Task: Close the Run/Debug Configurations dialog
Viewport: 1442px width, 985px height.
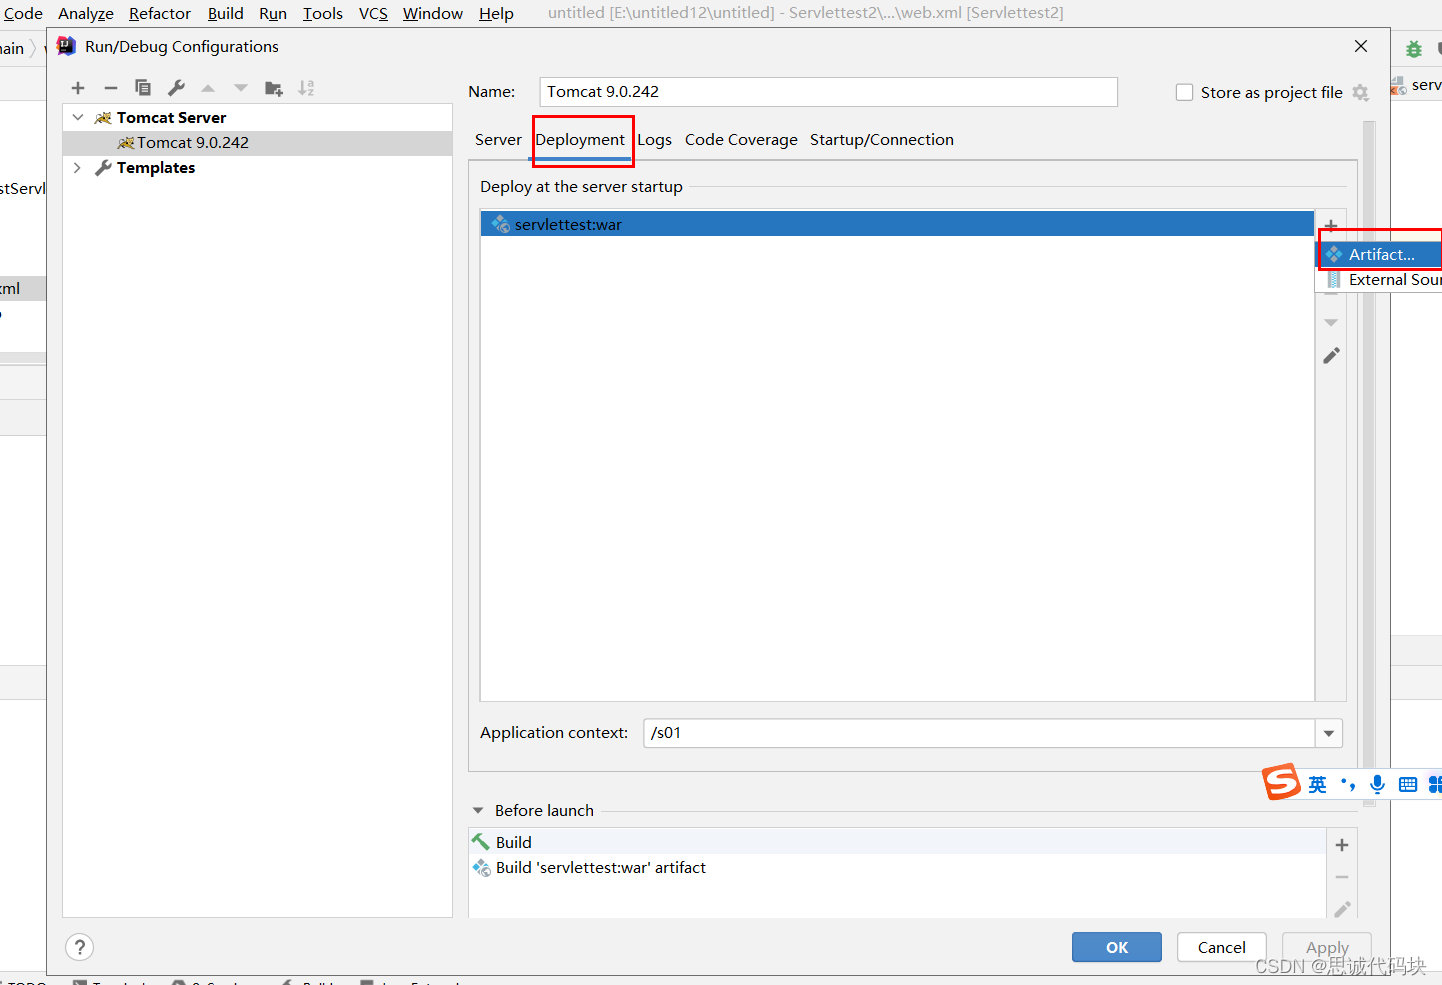Action: (x=1361, y=46)
